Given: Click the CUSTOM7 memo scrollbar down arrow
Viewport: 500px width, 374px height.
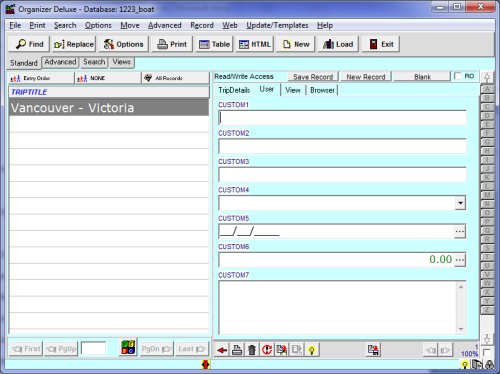Looking at the screenshot, I should (461, 329).
